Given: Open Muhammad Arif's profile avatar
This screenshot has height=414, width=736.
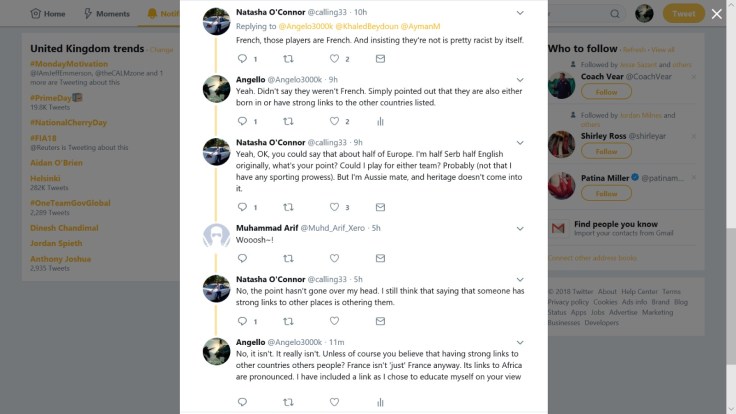Looking at the screenshot, I should tap(217, 235).
